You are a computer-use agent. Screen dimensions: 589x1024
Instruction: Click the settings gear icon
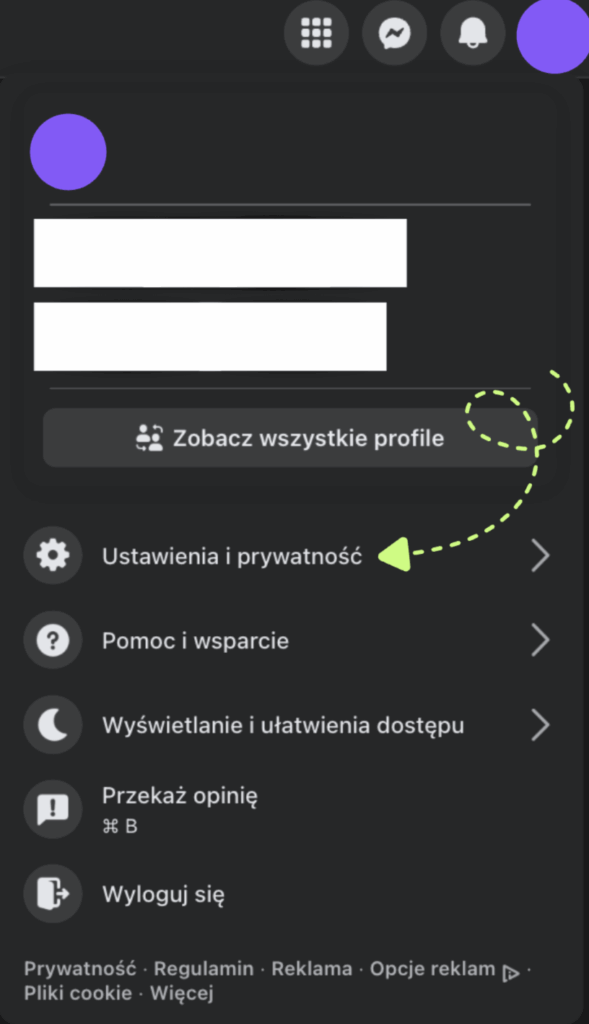tap(53, 555)
